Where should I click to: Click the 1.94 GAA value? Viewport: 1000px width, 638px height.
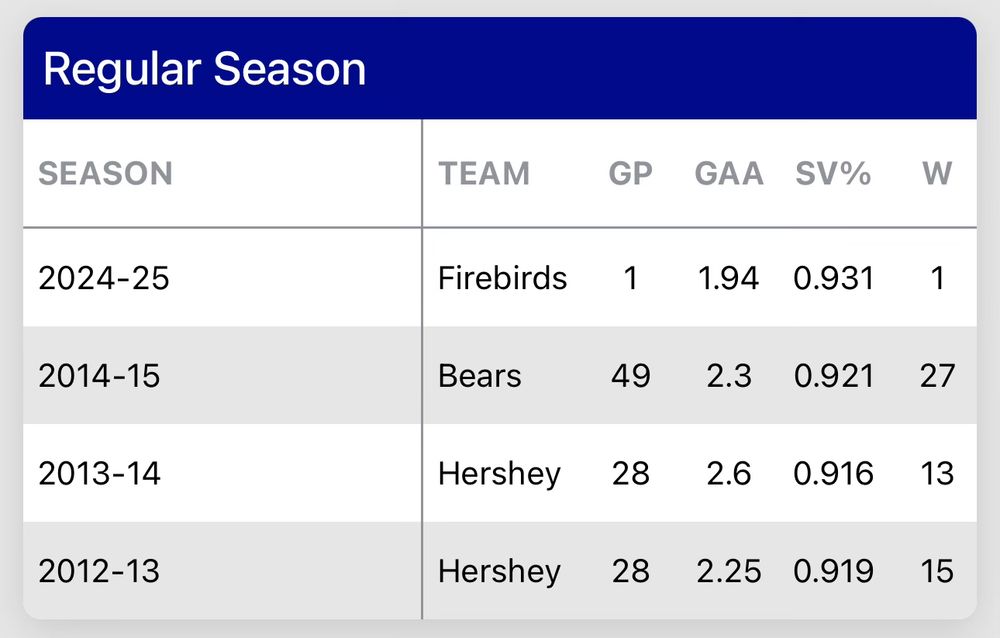tap(729, 278)
